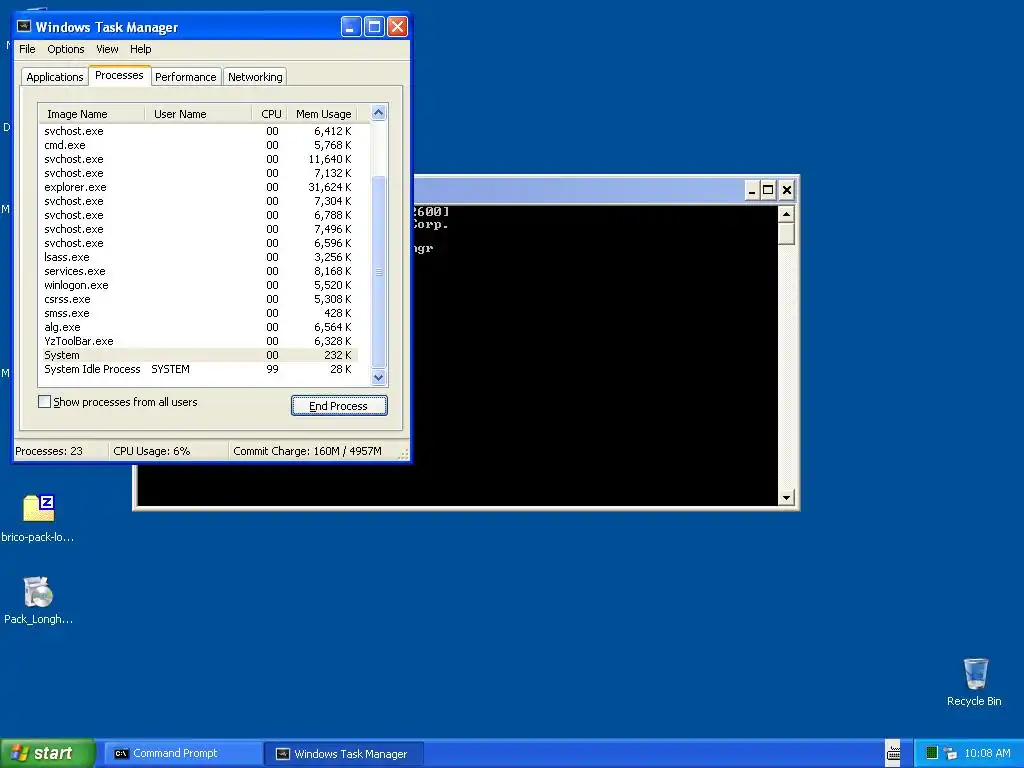Switch to the Networking tab
Image resolution: width=1024 pixels, height=768 pixels.
coord(255,77)
